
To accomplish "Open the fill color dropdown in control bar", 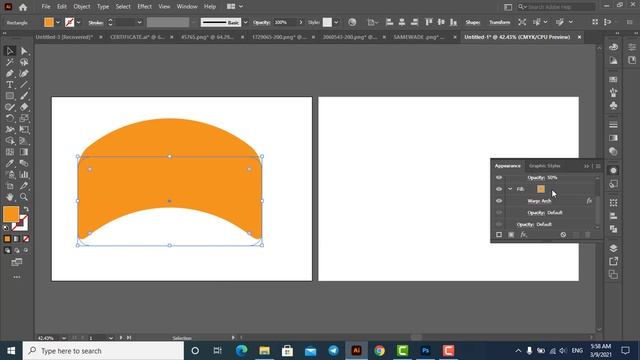I will tap(58, 22).
